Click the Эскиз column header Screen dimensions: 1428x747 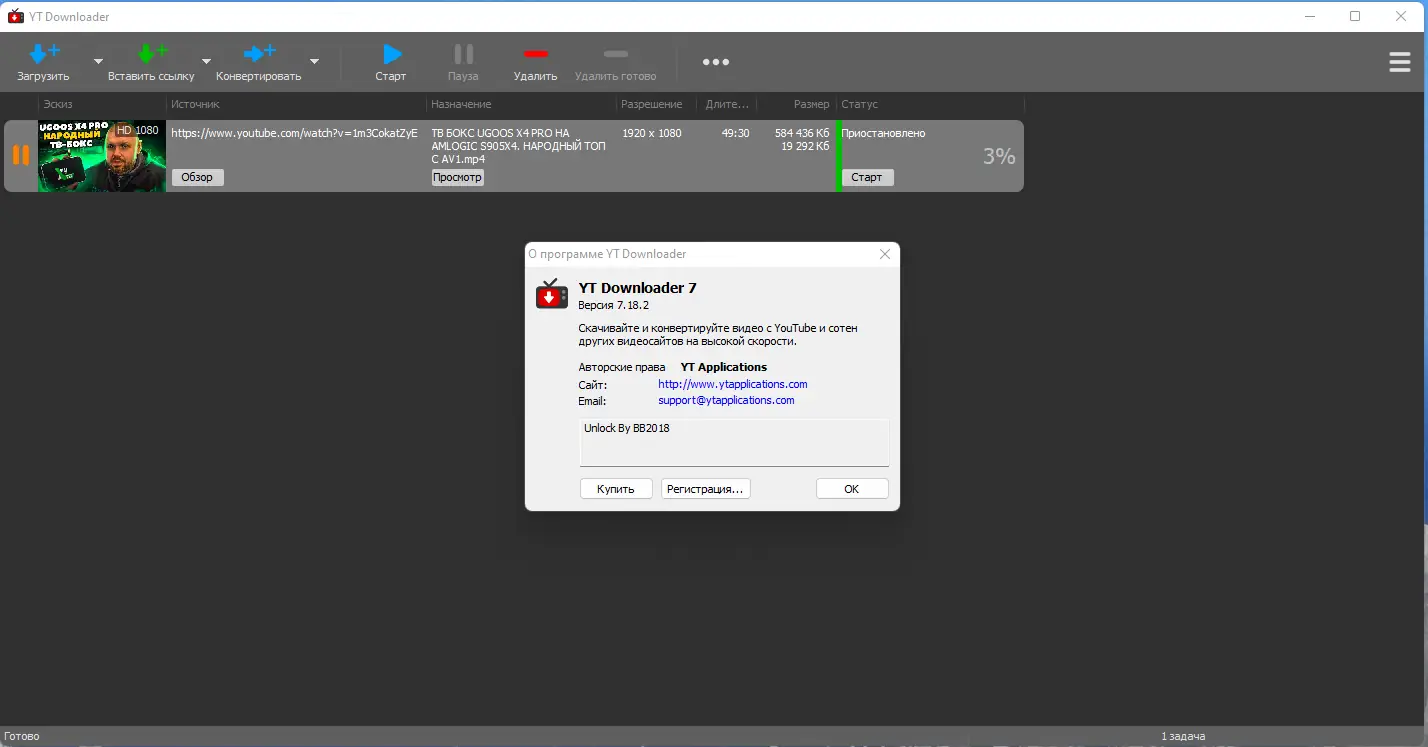(58, 104)
